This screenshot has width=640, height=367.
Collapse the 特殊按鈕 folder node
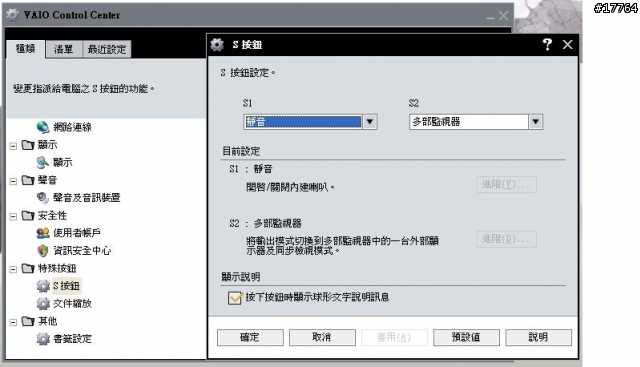click(x=13, y=269)
